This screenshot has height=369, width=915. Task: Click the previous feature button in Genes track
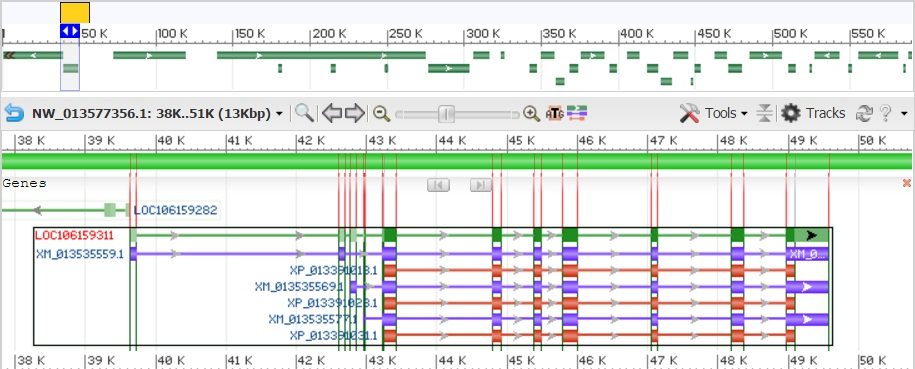(x=438, y=185)
